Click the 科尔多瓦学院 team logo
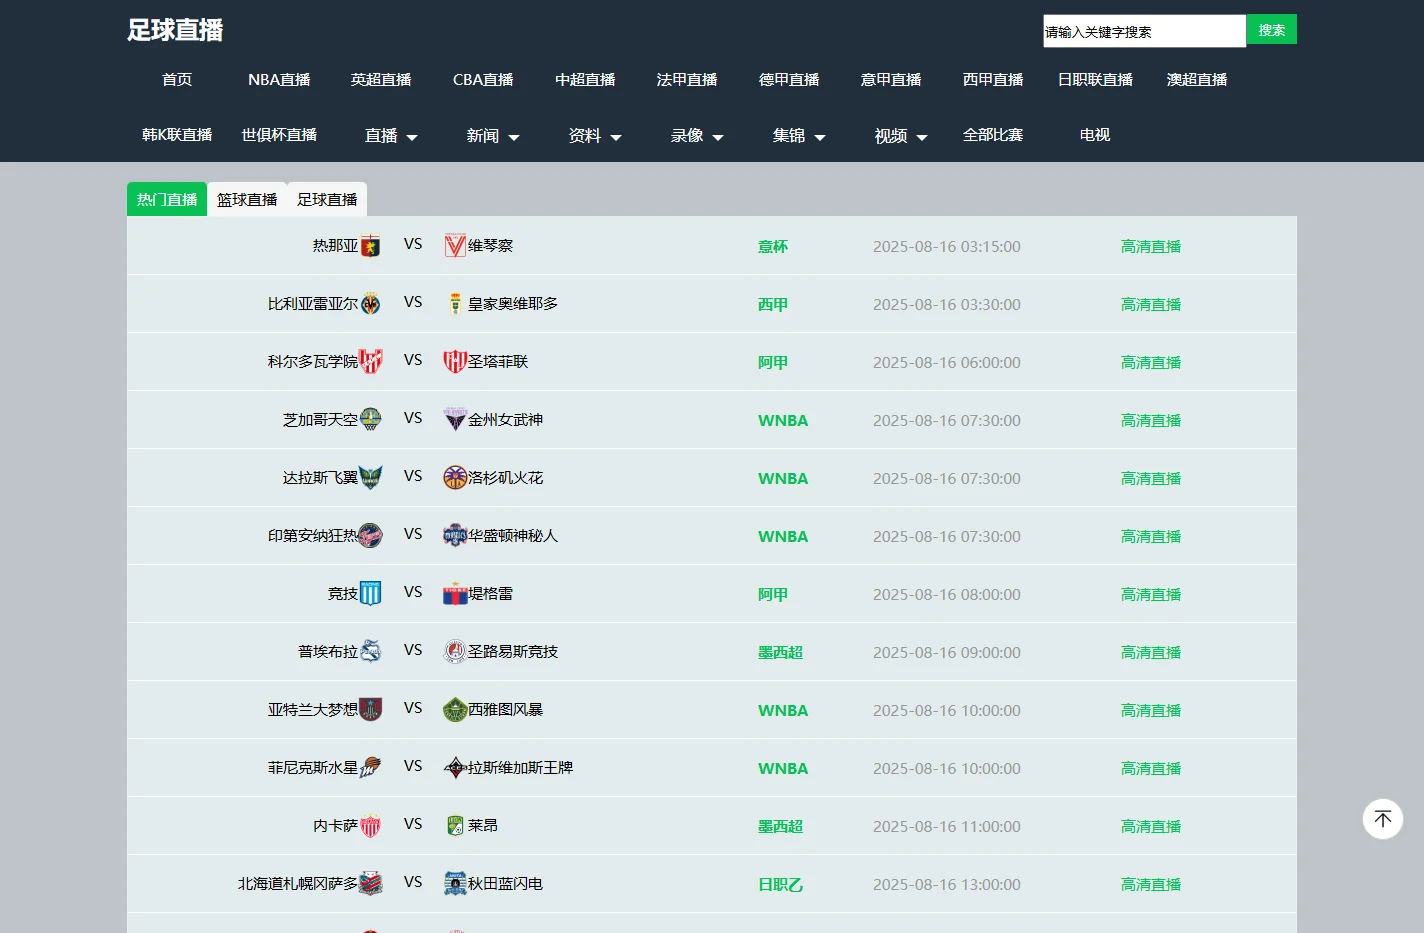This screenshot has width=1424, height=933. [x=370, y=362]
